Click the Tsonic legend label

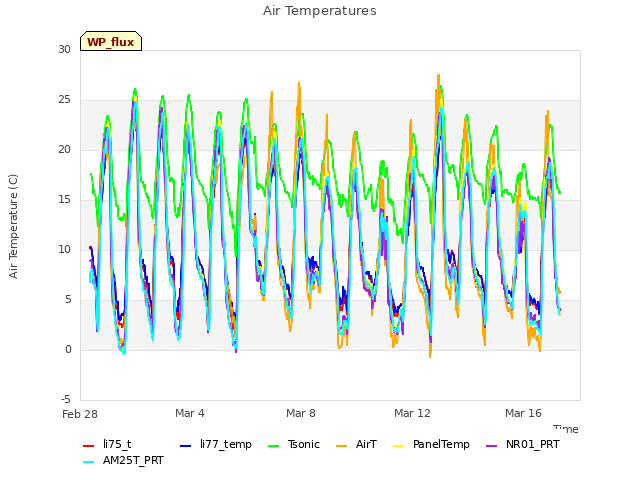[x=304, y=444]
